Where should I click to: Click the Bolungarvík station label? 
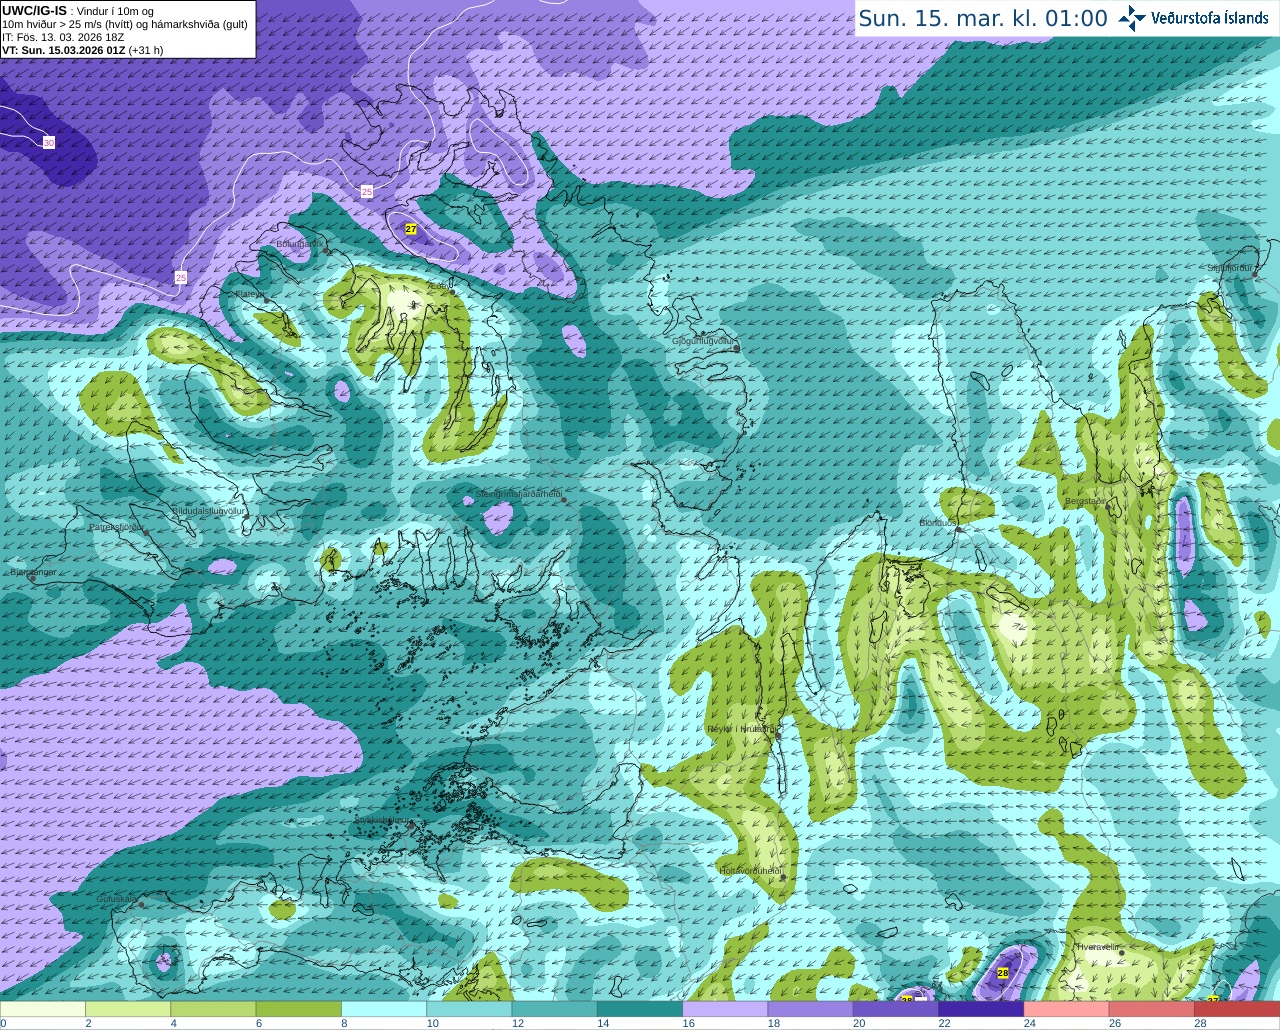(299, 243)
